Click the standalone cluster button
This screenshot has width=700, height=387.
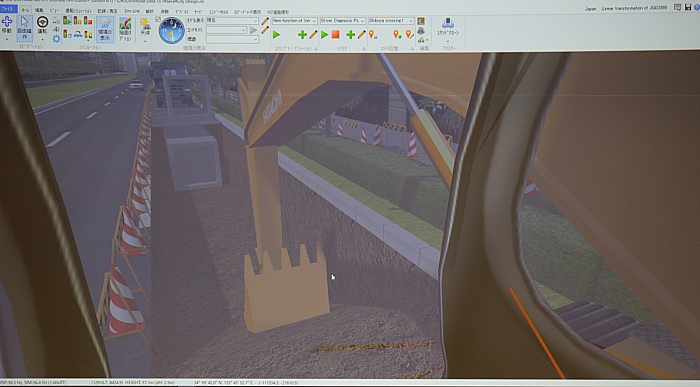click(x=447, y=28)
